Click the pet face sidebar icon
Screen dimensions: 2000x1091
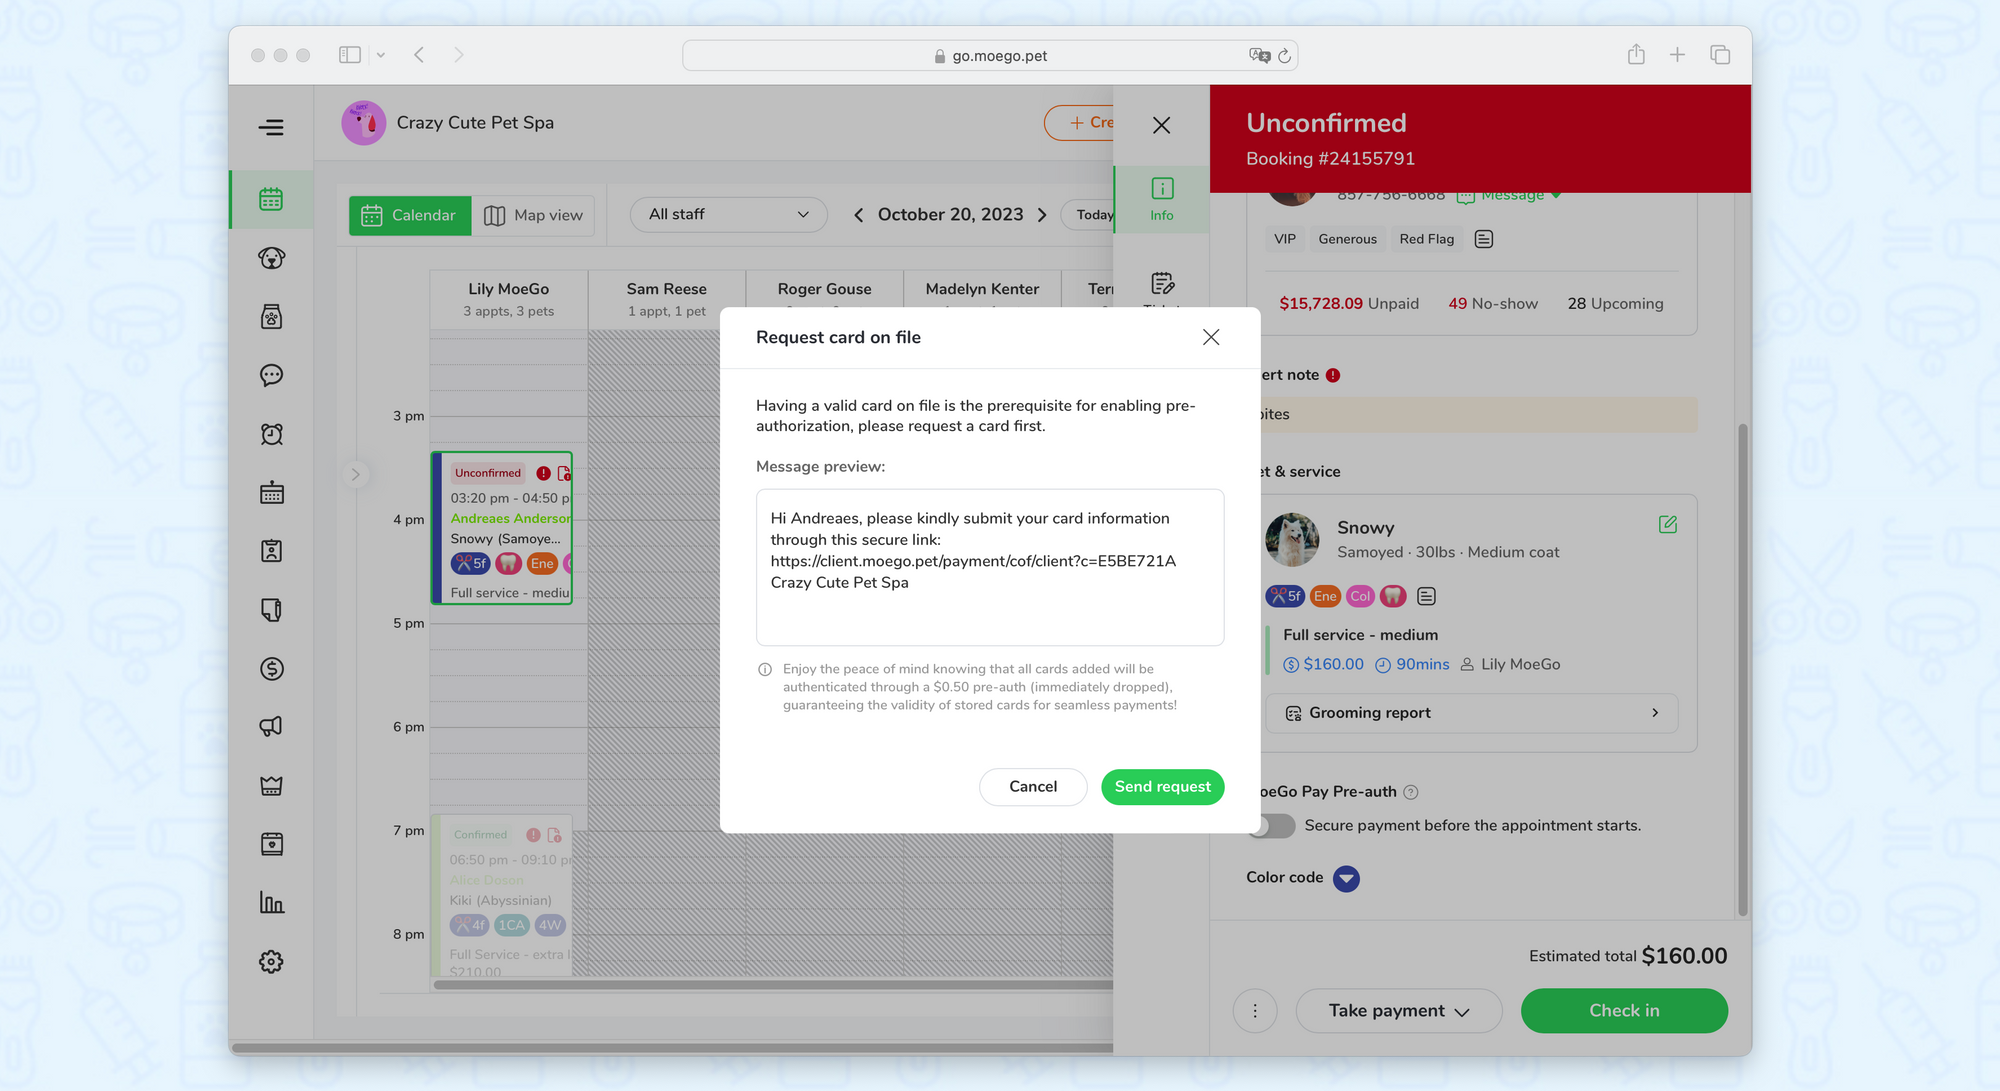(x=271, y=258)
